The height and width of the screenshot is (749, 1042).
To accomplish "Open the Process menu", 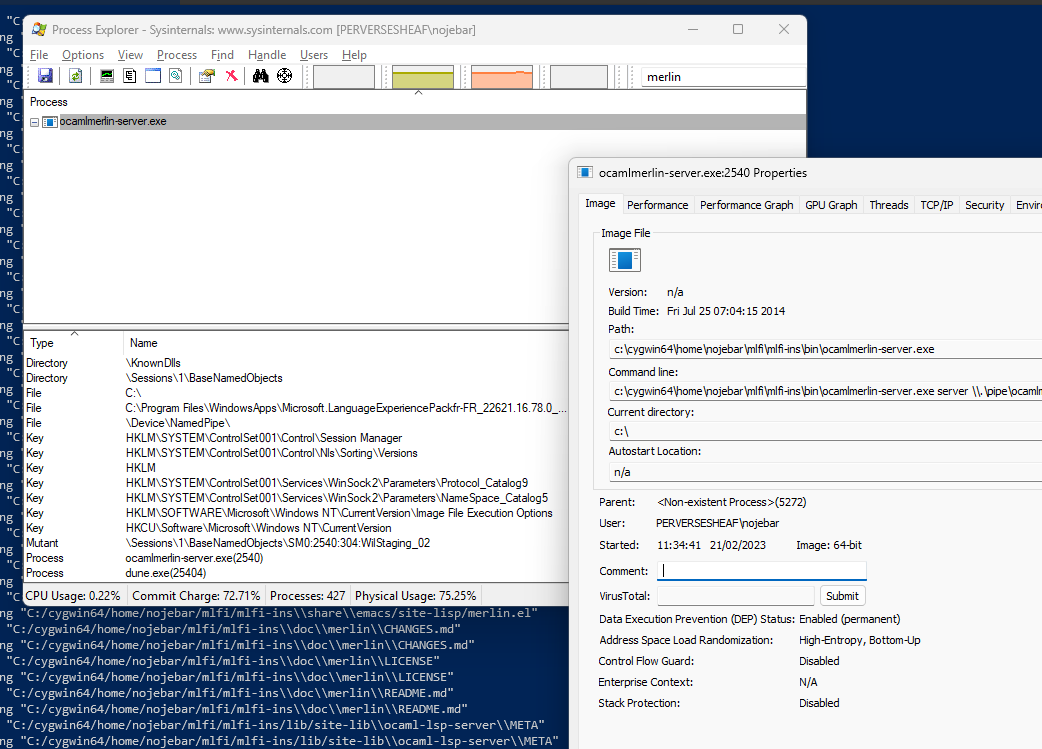I will click(x=177, y=54).
